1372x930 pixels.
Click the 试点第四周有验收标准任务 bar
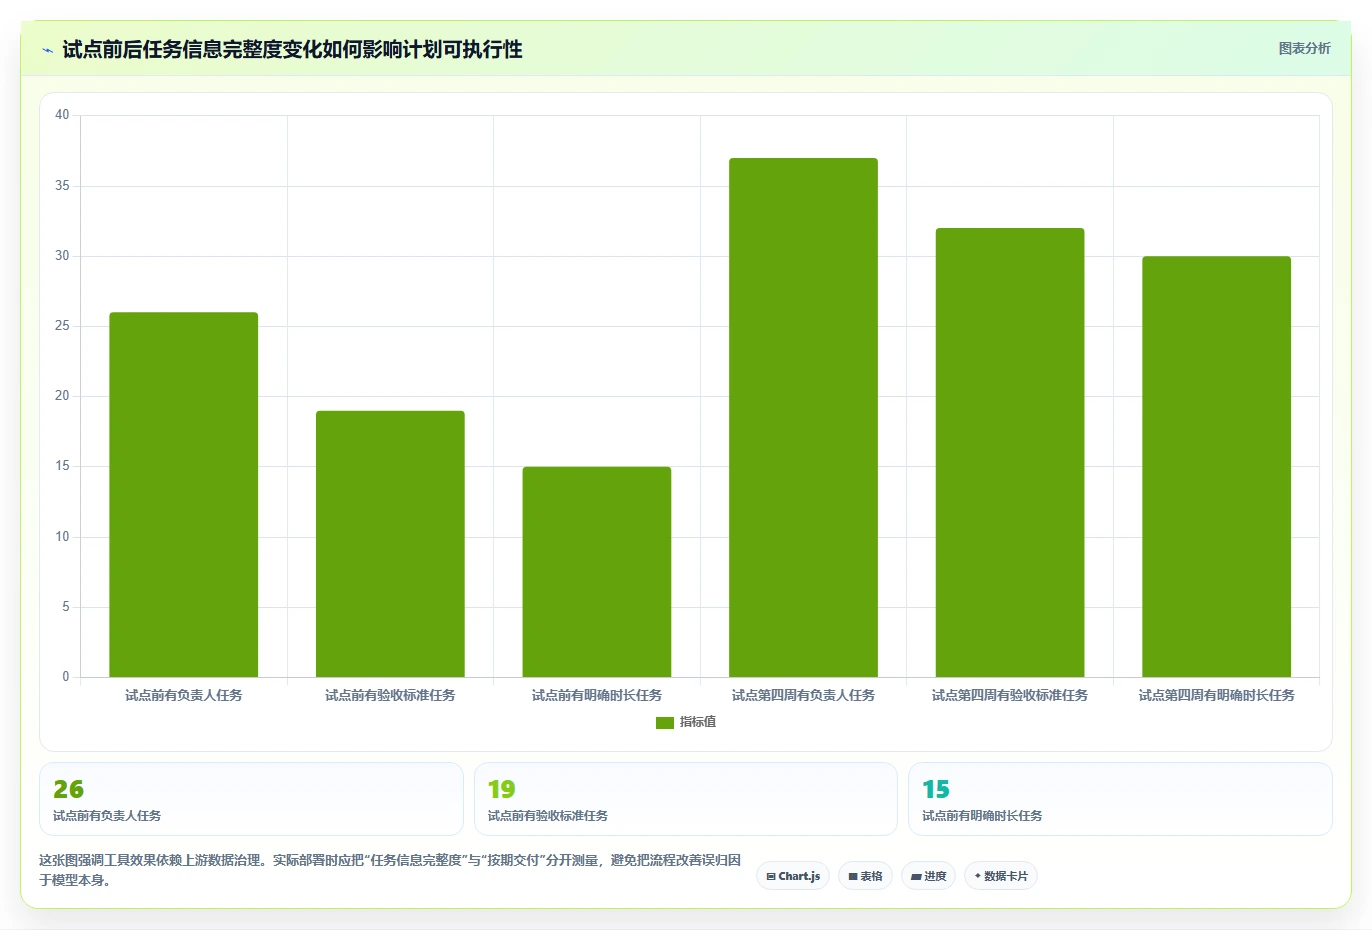click(1010, 453)
